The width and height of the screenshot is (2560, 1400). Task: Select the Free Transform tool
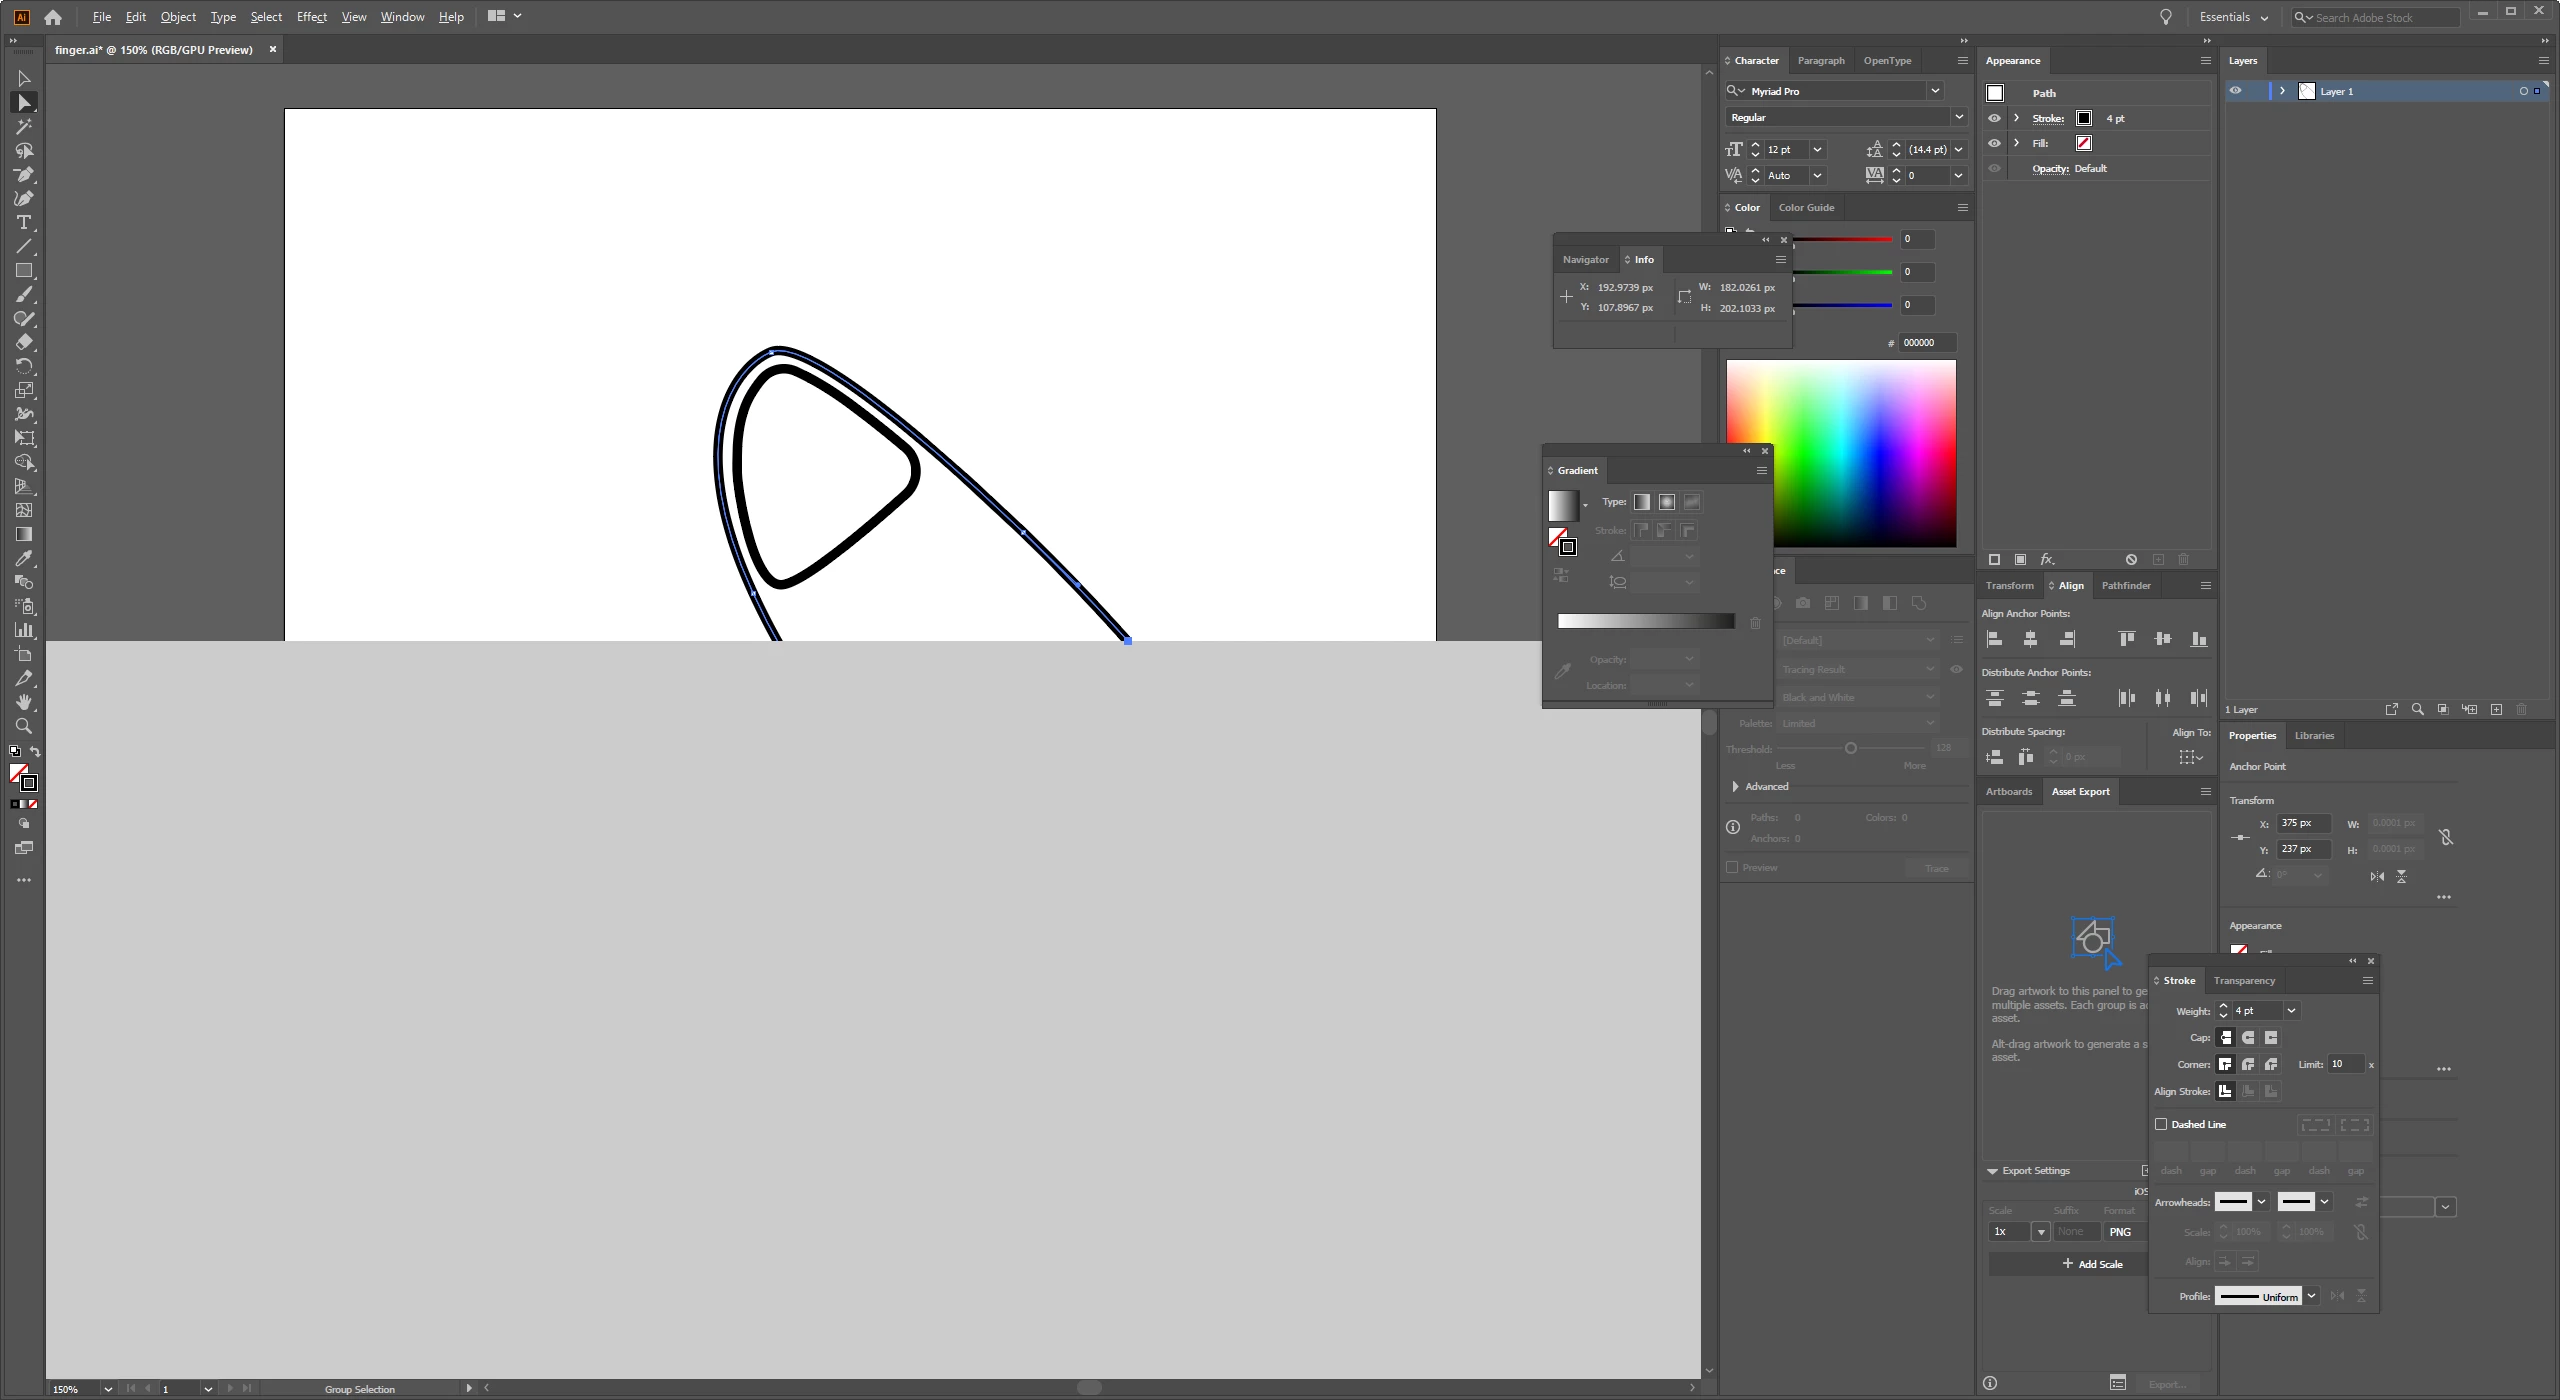pyautogui.click(x=24, y=438)
